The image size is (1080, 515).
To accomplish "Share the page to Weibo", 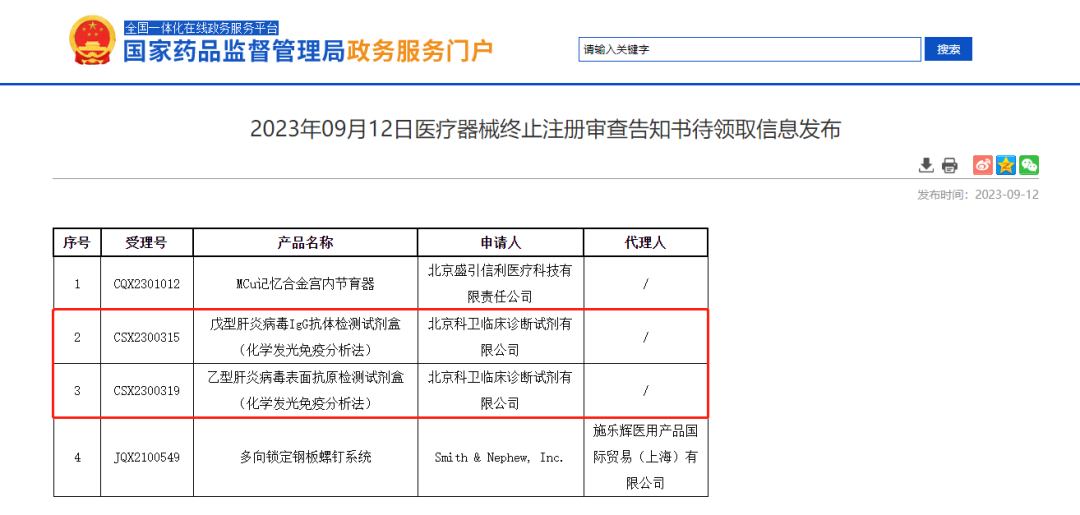I will (983, 165).
